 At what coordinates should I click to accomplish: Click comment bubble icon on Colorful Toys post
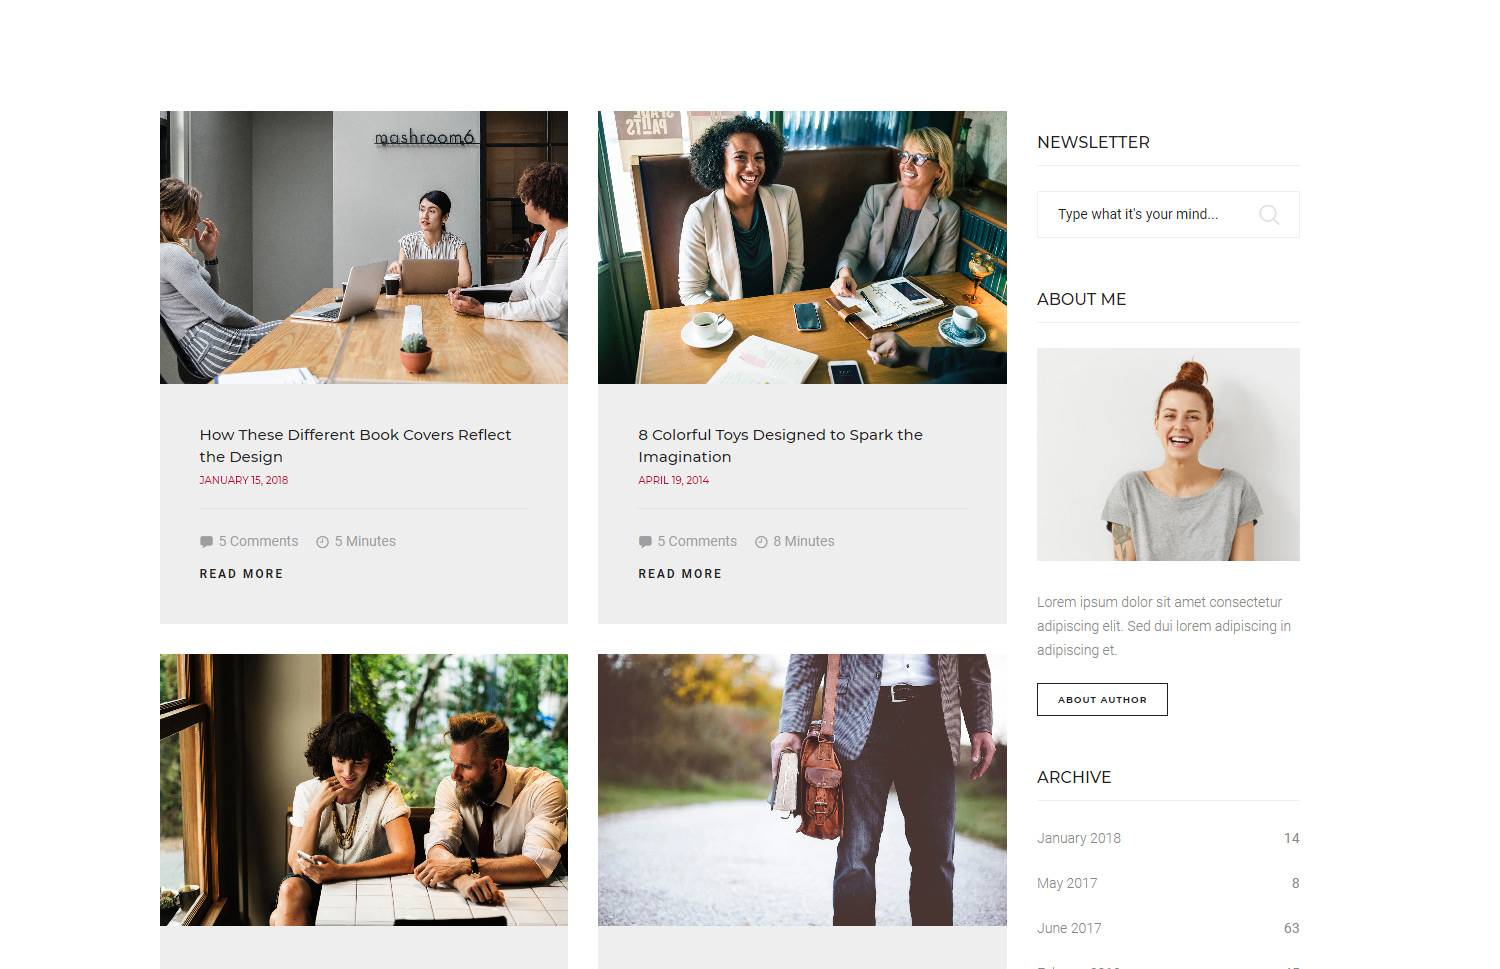(x=645, y=542)
